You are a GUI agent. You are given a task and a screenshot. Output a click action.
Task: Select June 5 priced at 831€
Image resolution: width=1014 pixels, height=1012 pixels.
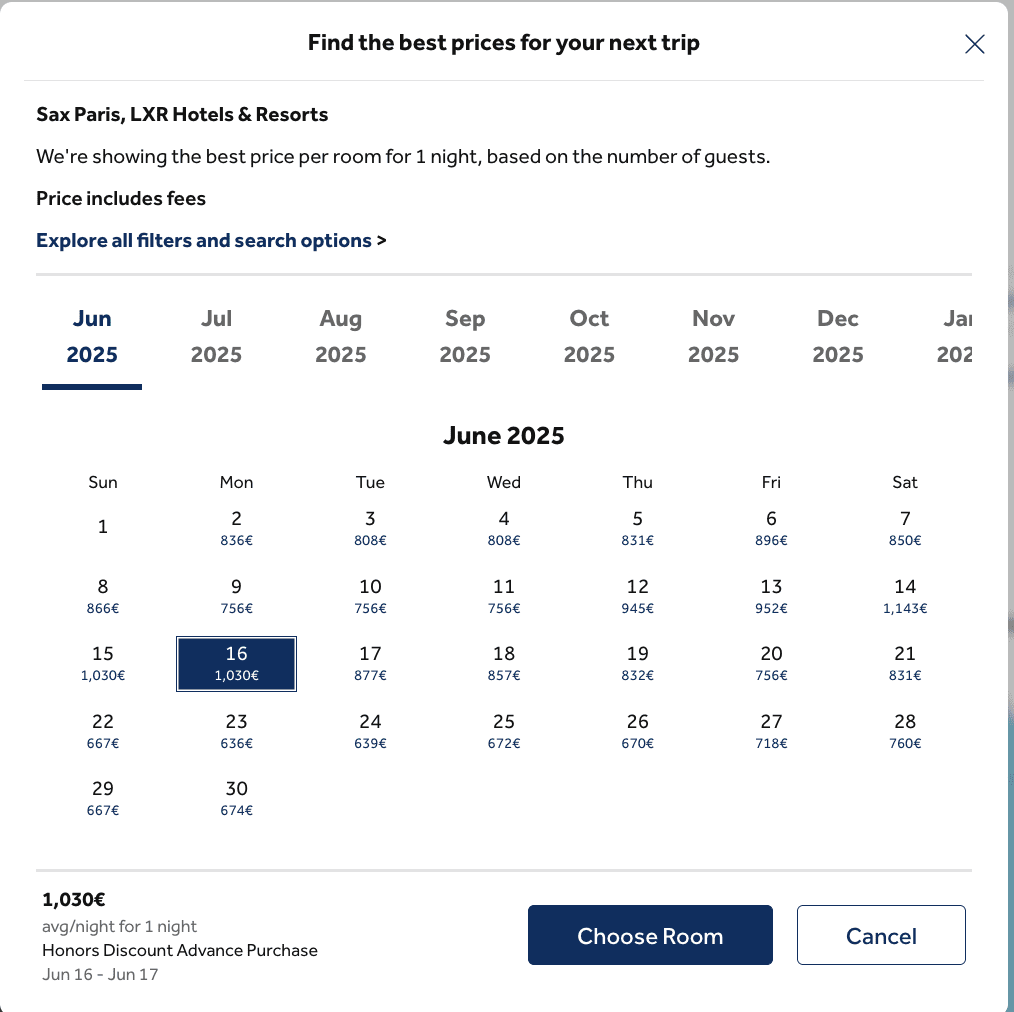(637, 528)
